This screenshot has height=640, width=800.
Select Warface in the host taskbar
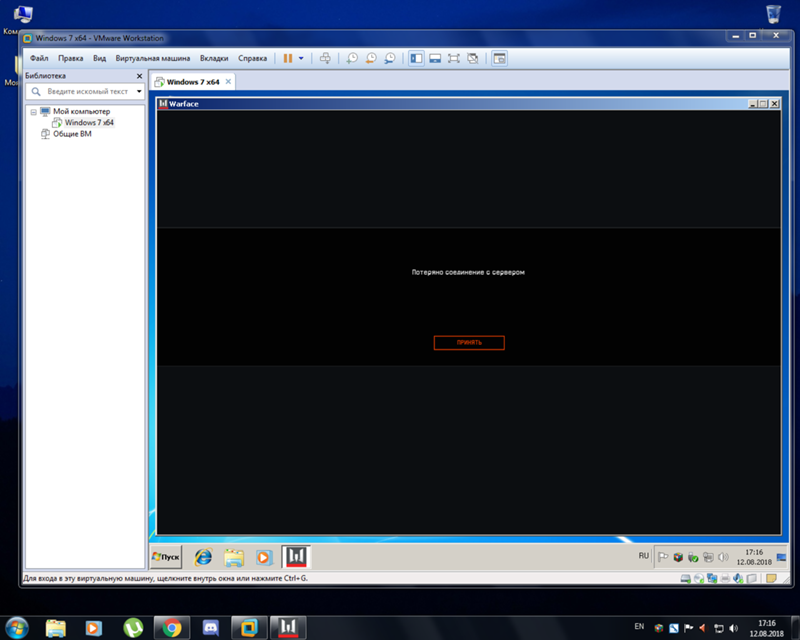pyautogui.click(x=288, y=628)
